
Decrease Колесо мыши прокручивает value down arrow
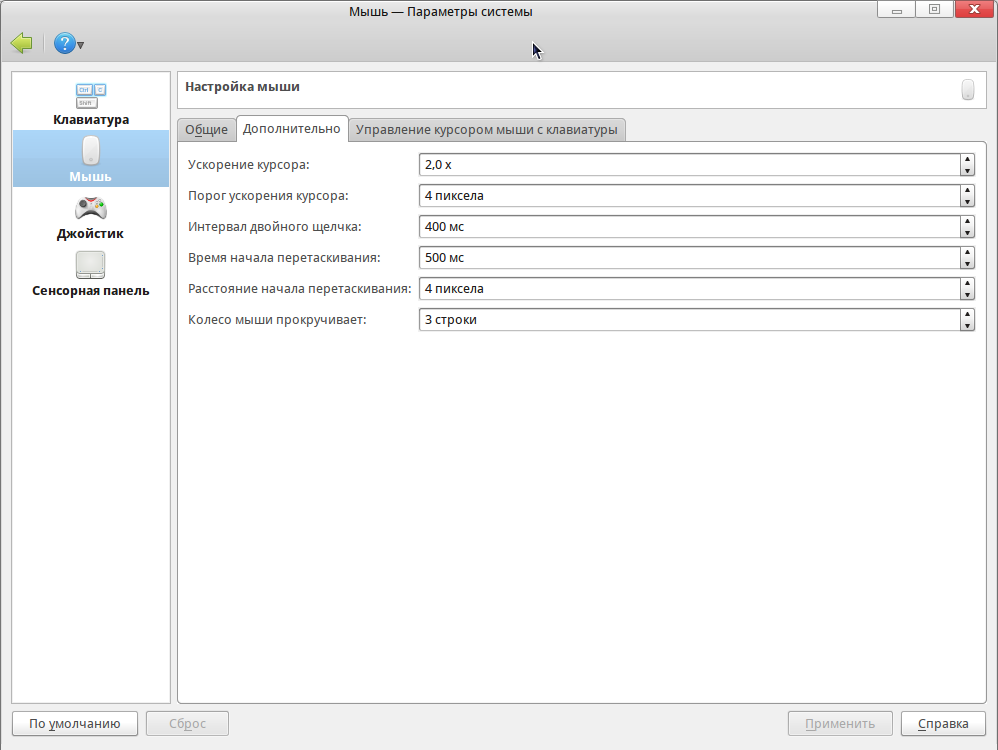click(967, 325)
